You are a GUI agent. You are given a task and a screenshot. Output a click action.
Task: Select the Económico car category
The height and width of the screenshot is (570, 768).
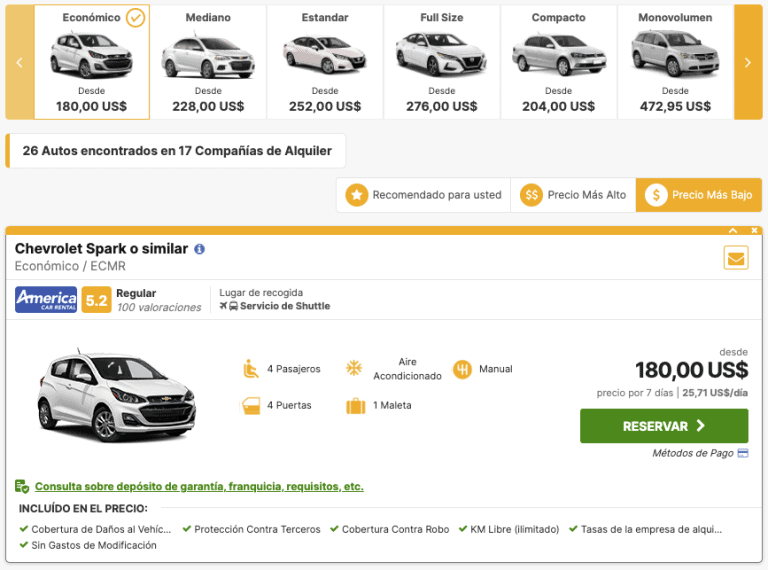click(x=92, y=62)
